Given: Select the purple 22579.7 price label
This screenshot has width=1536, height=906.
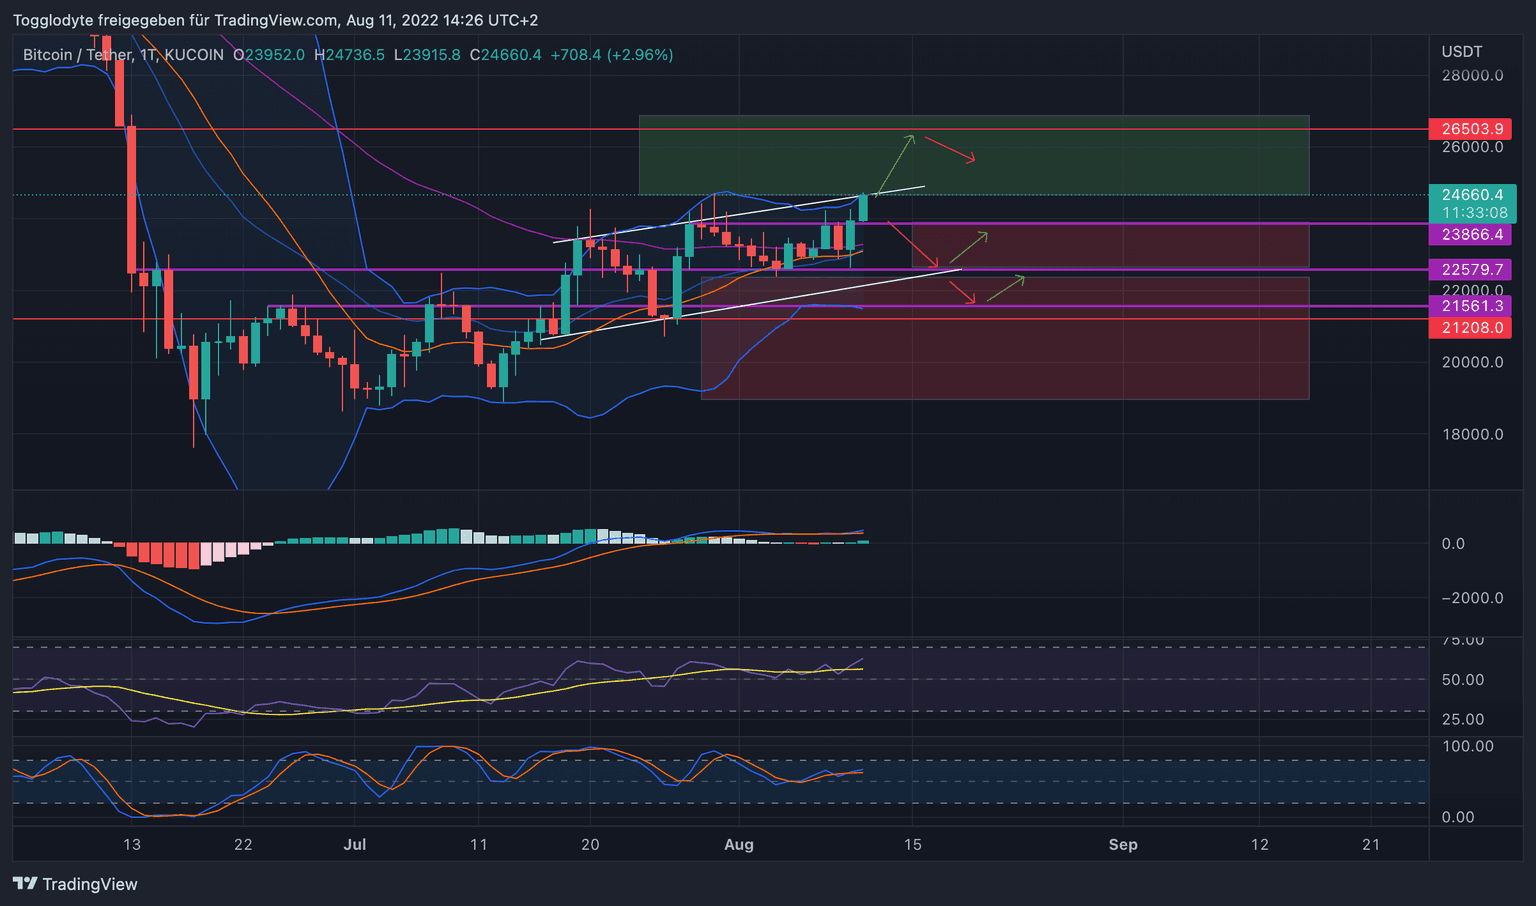Looking at the screenshot, I should pos(1472,270).
